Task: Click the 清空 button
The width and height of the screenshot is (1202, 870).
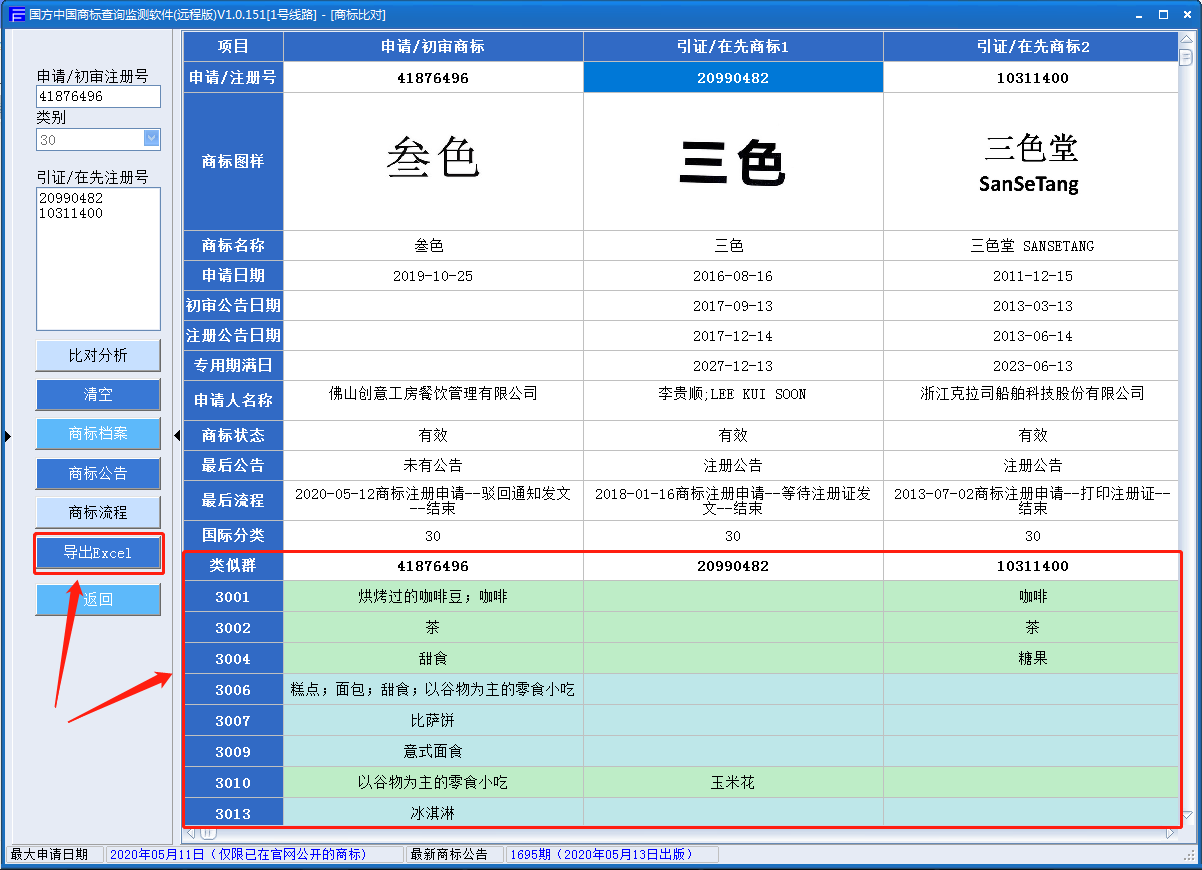Action: [98, 394]
